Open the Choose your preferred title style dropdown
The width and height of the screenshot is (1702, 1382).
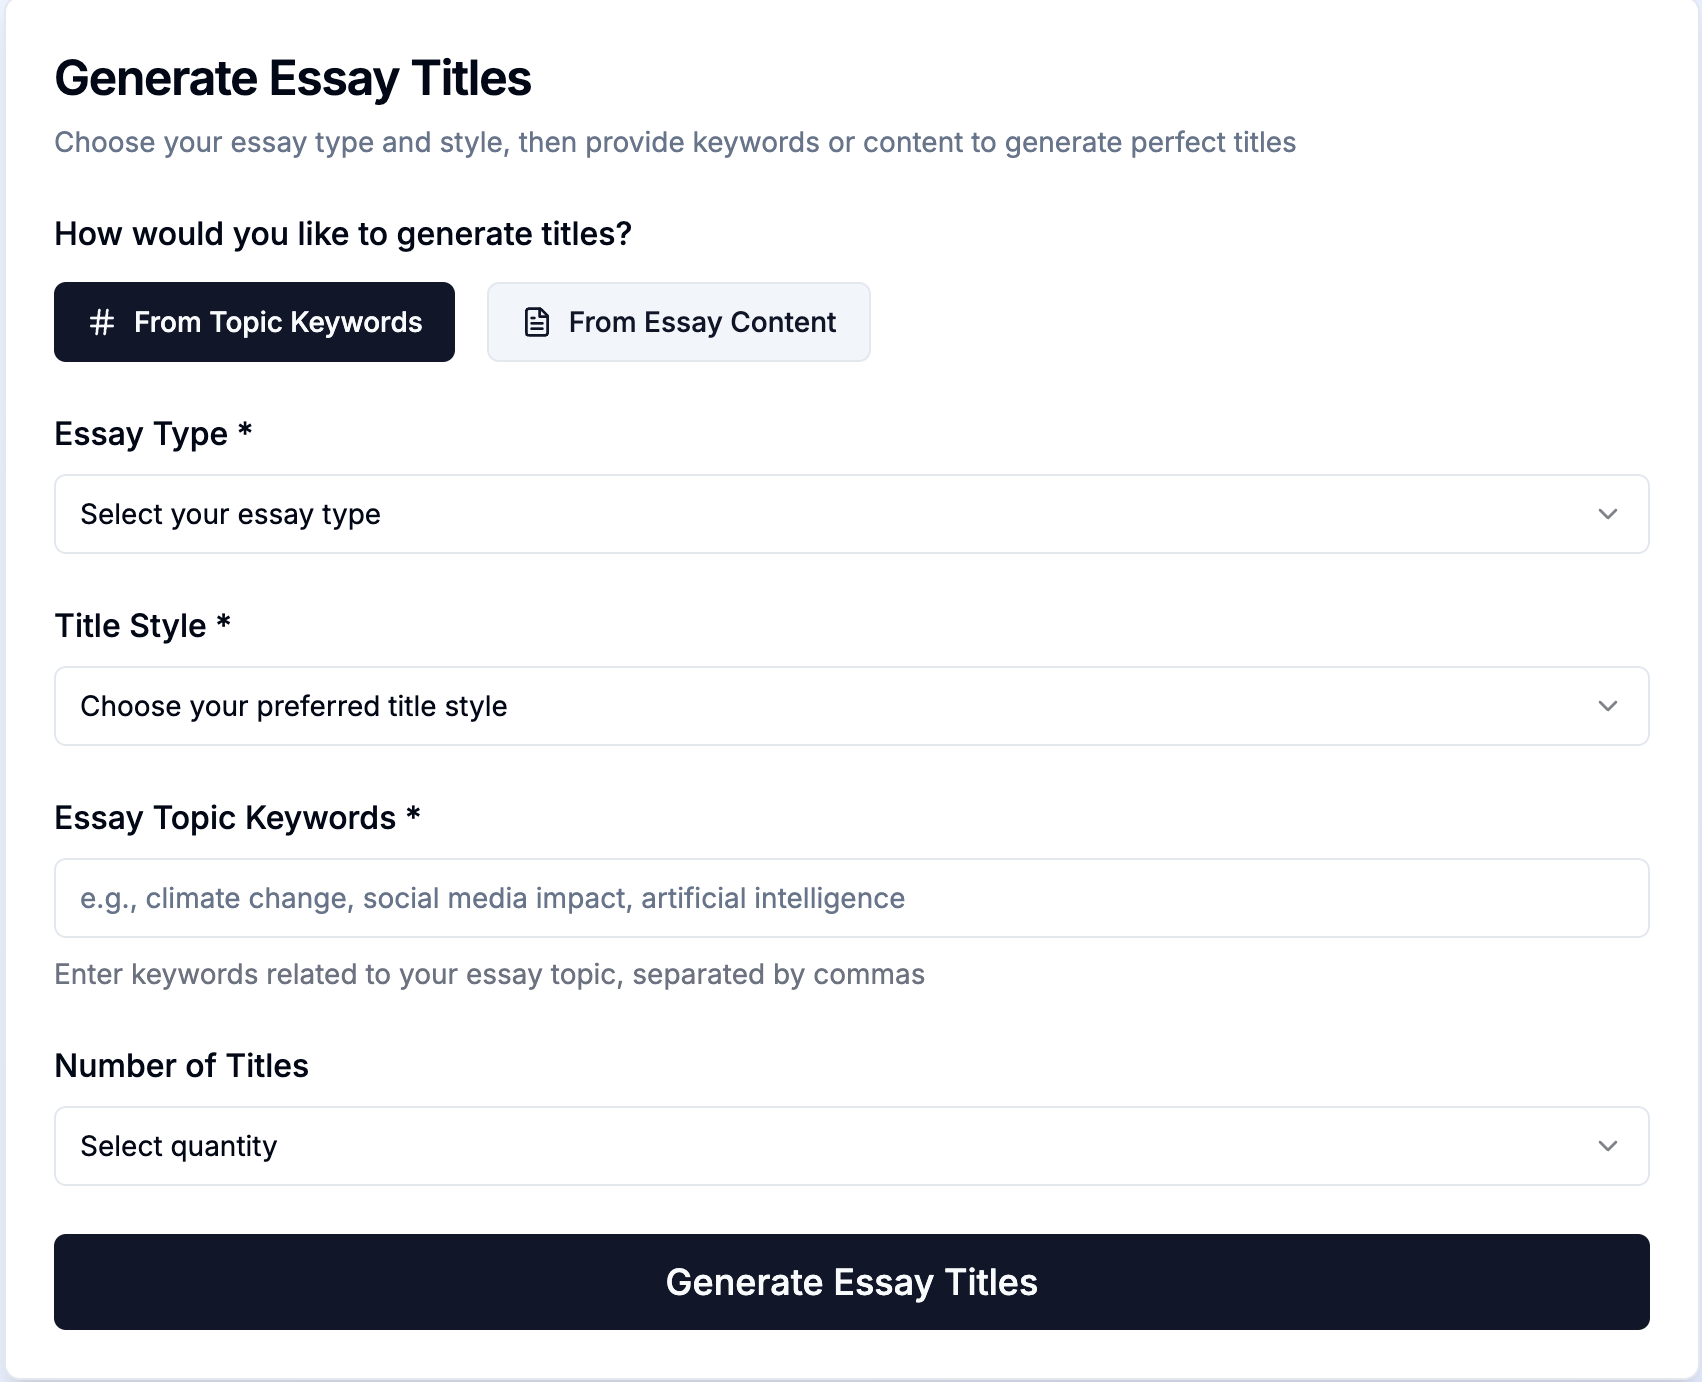(x=850, y=706)
